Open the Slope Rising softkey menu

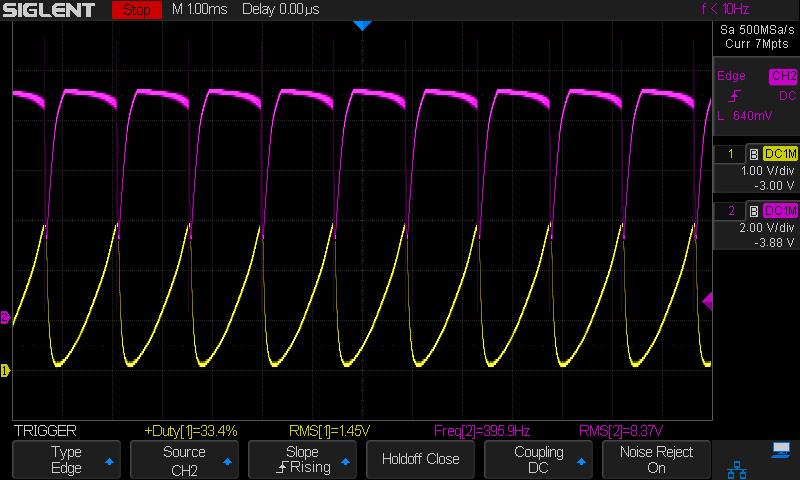pyautogui.click(x=302, y=460)
